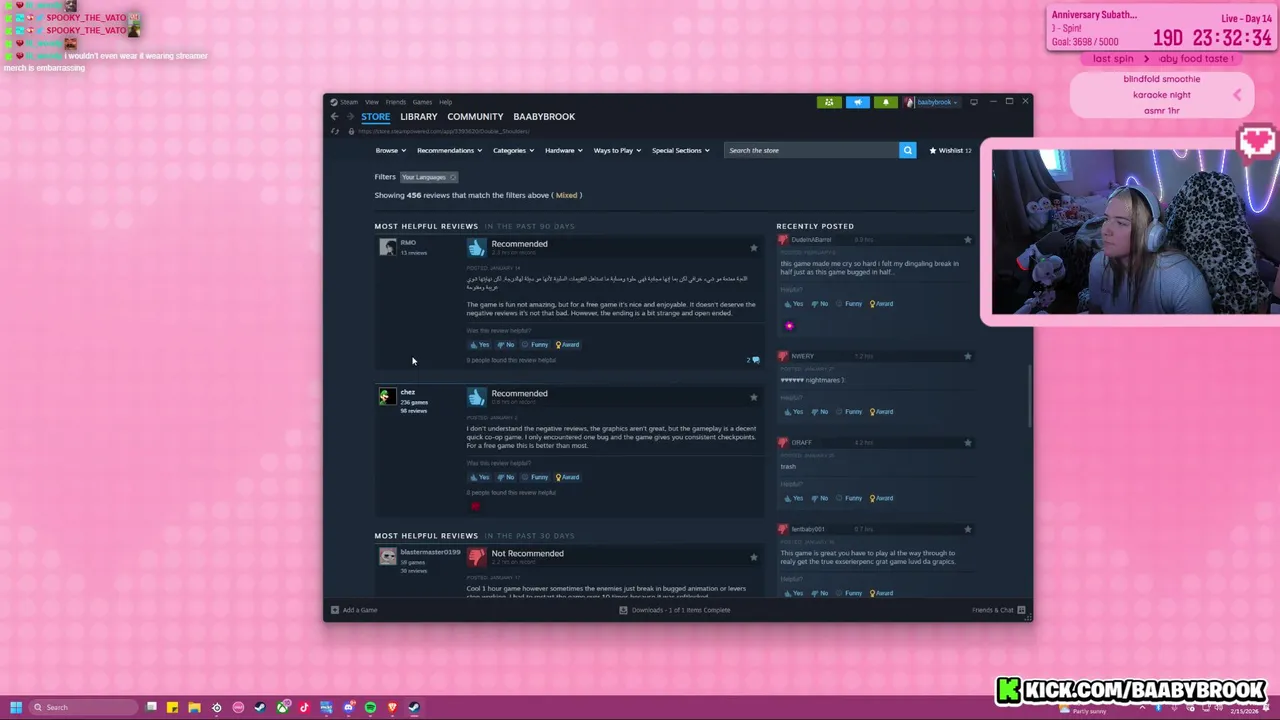This screenshot has width=1280, height=720.
Task: Award chez's review
Action: (567, 477)
